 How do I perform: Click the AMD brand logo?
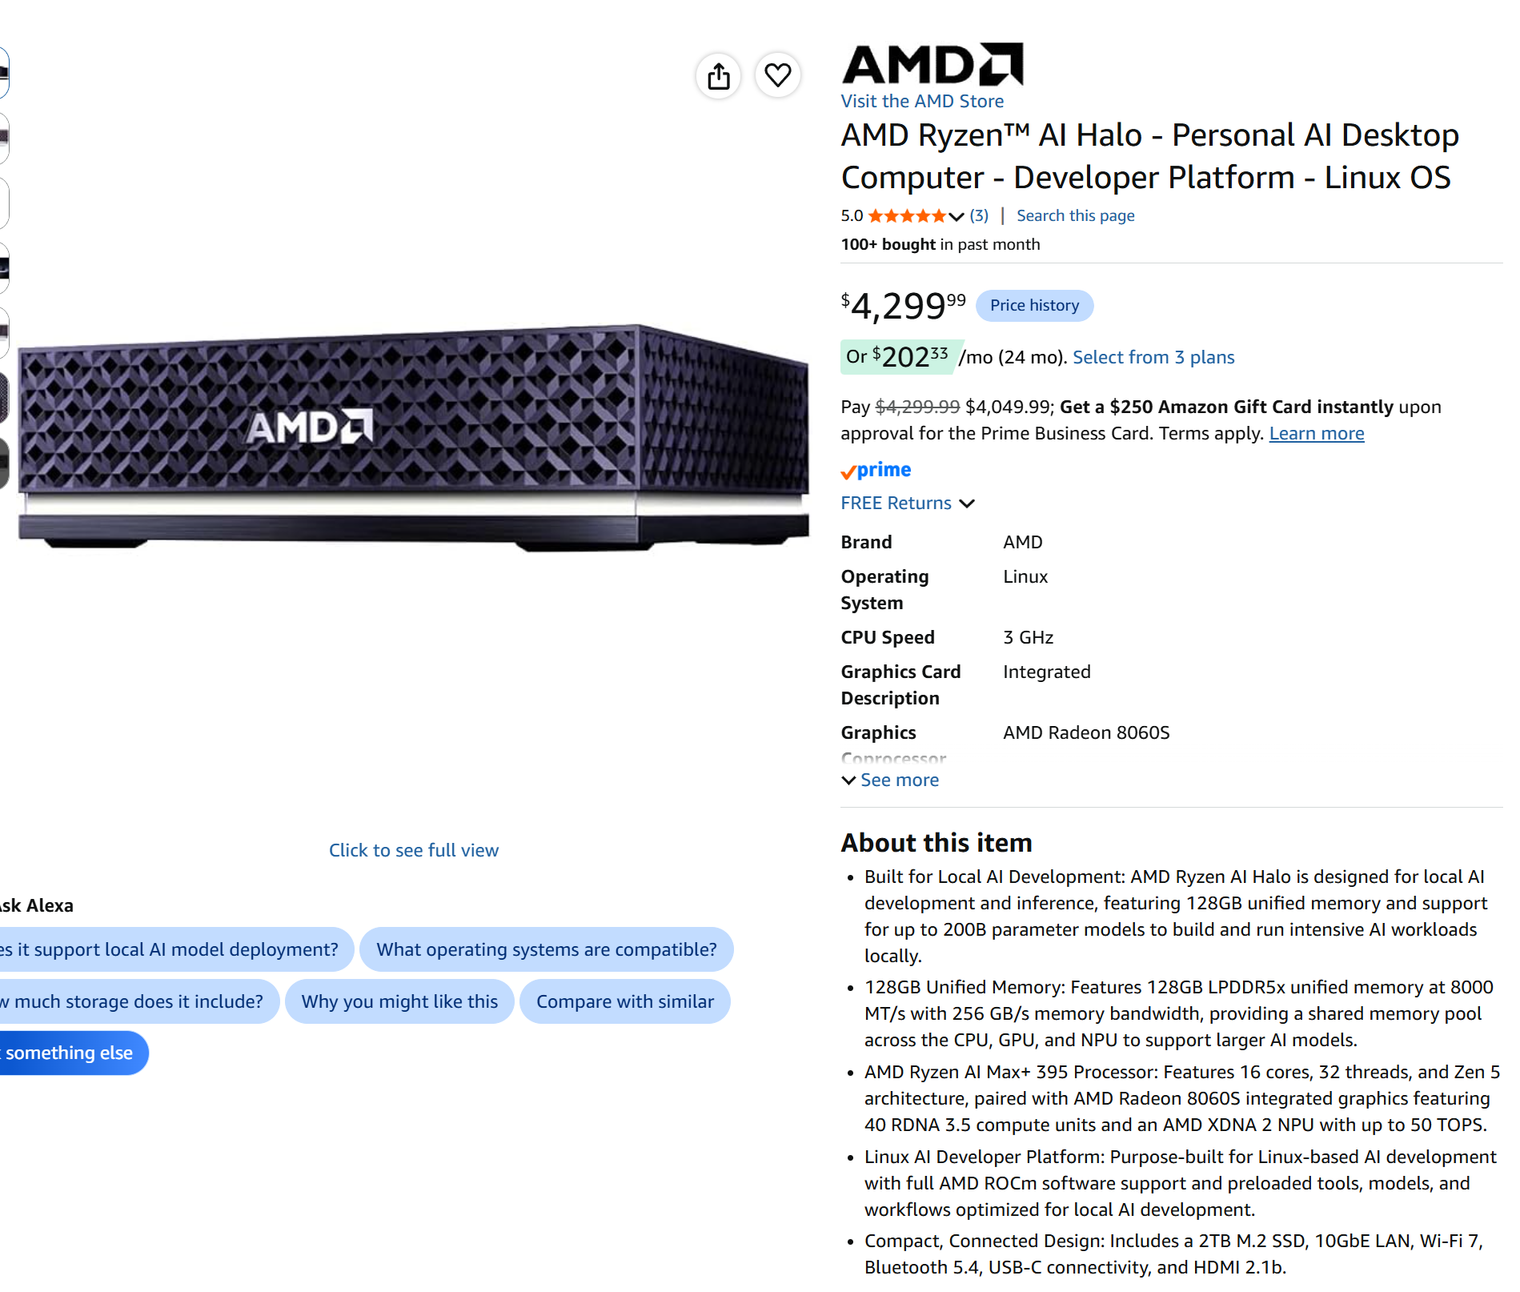click(x=932, y=64)
